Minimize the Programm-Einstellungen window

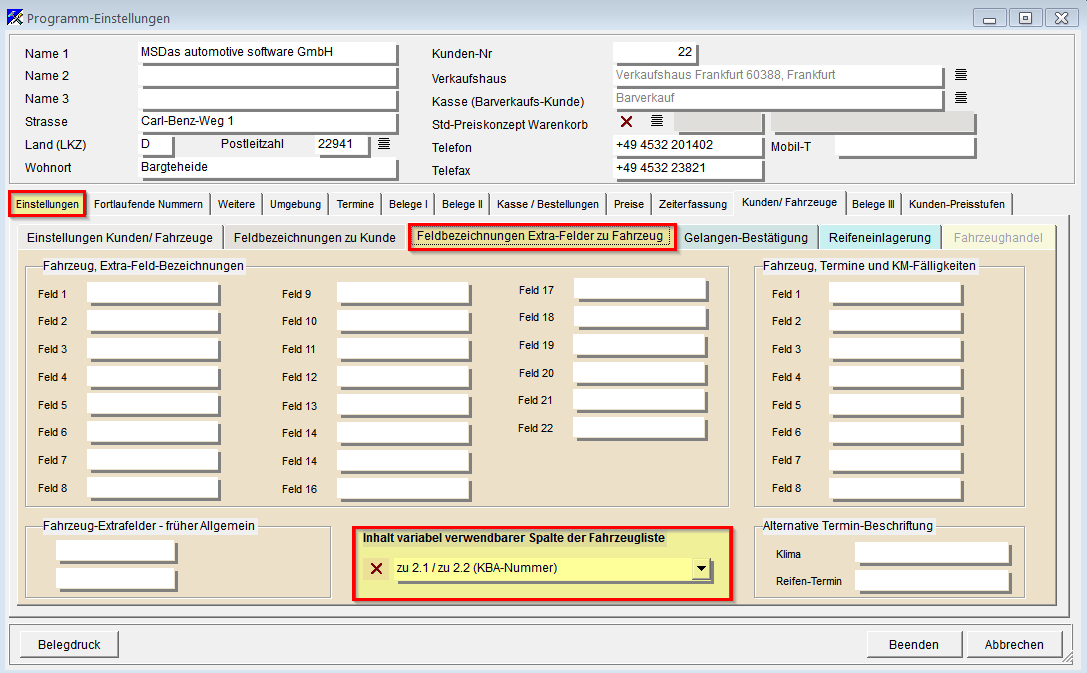point(989,18)
